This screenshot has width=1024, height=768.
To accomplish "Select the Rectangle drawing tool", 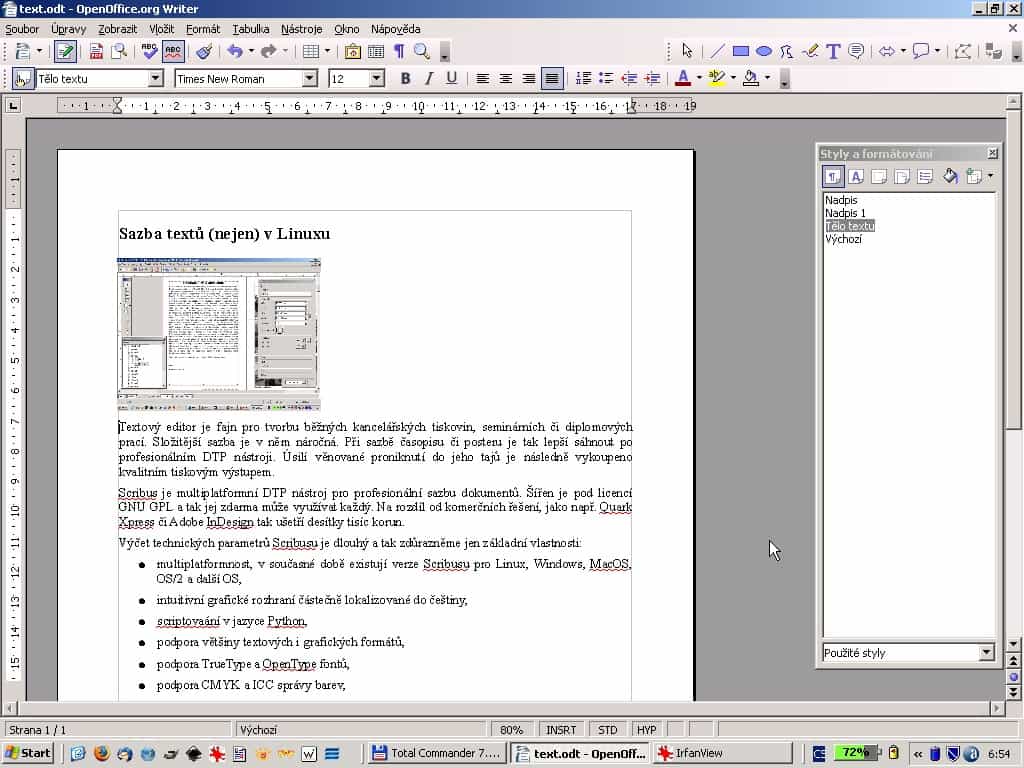I will (x=741, y=51).
